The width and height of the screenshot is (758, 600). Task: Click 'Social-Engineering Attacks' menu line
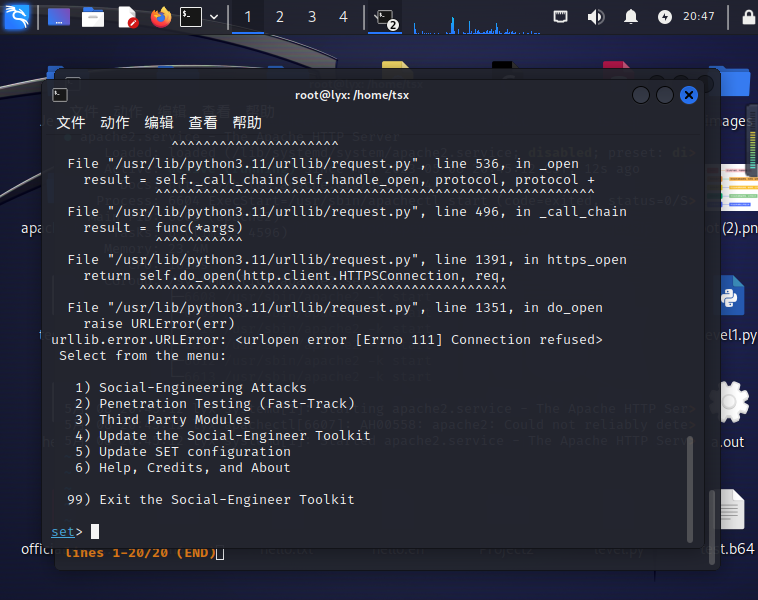coord(191,388)
